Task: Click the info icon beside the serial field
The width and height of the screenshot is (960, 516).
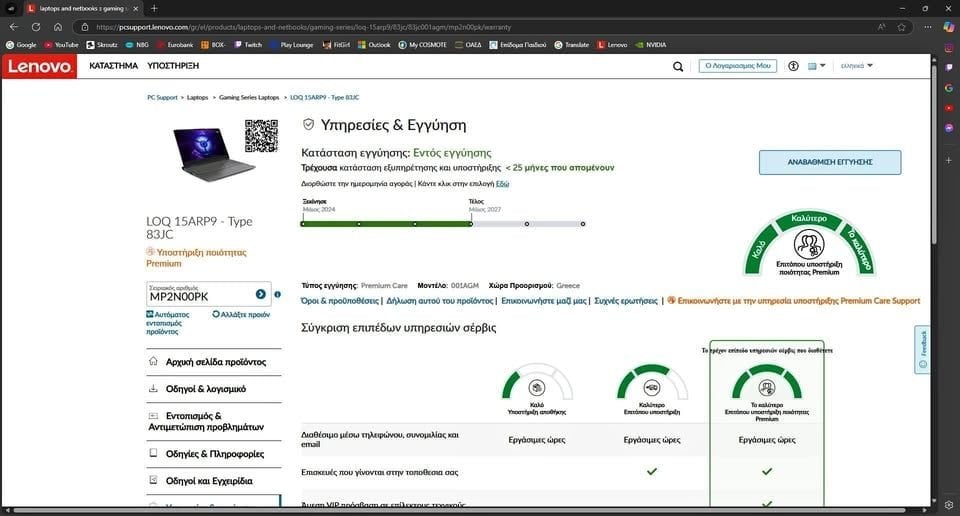Action: [277, 294]
